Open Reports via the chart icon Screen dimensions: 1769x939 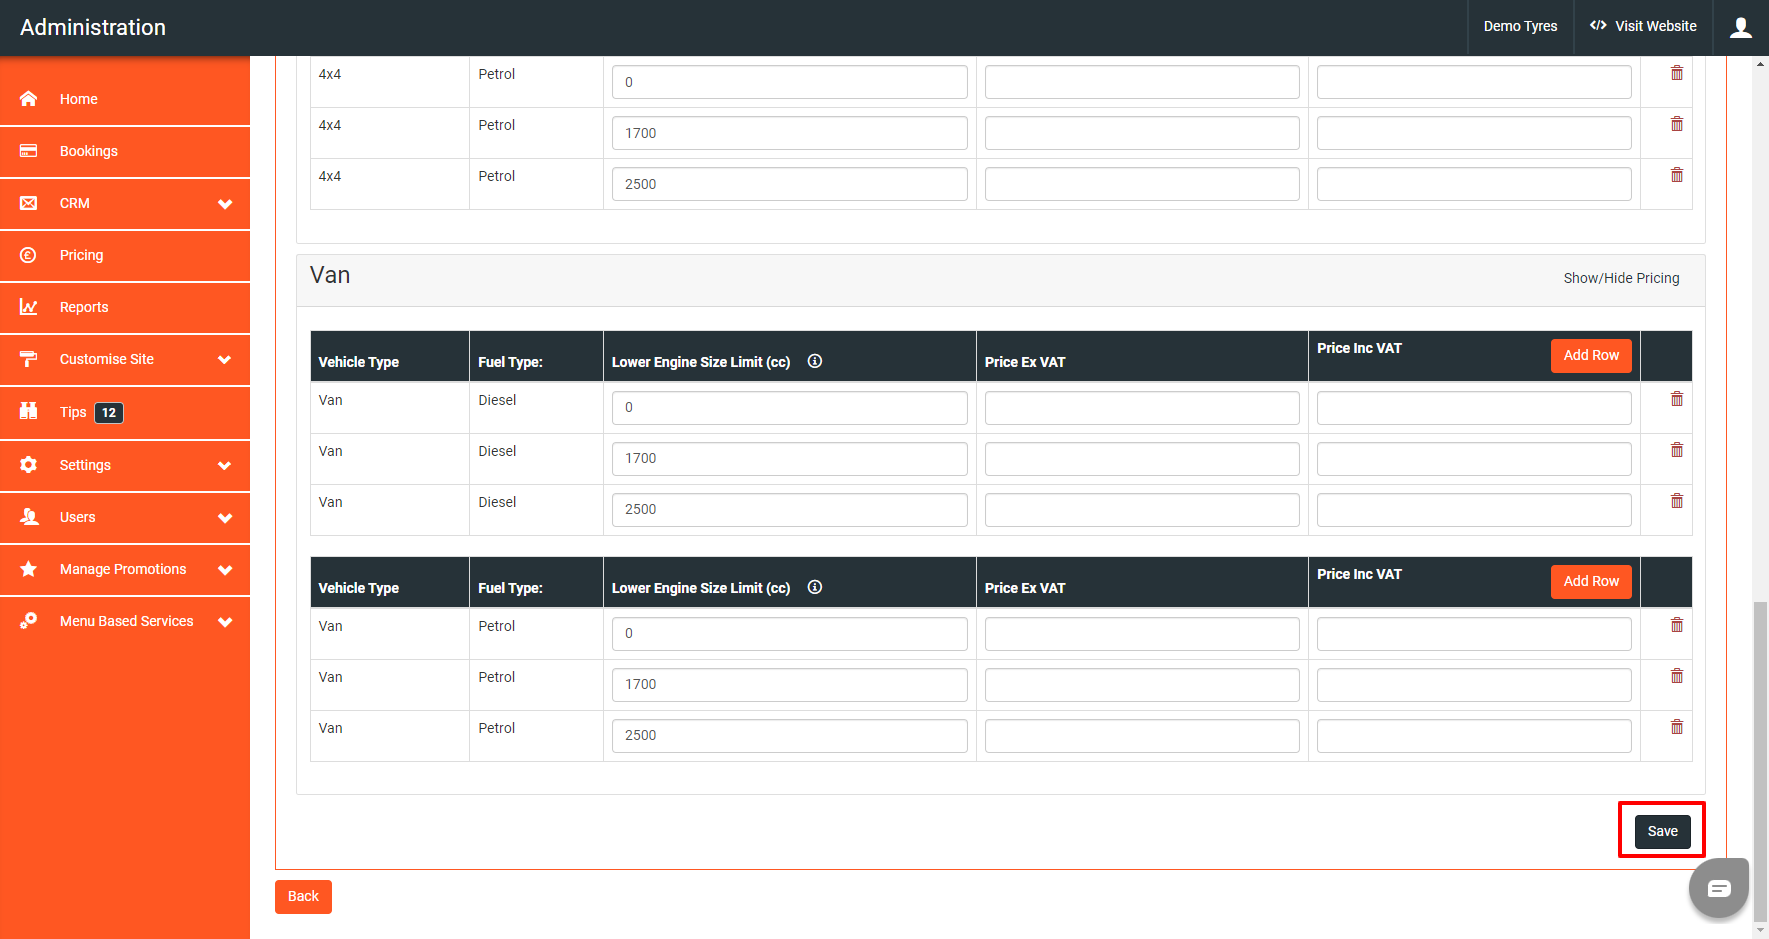coord(28,307)
